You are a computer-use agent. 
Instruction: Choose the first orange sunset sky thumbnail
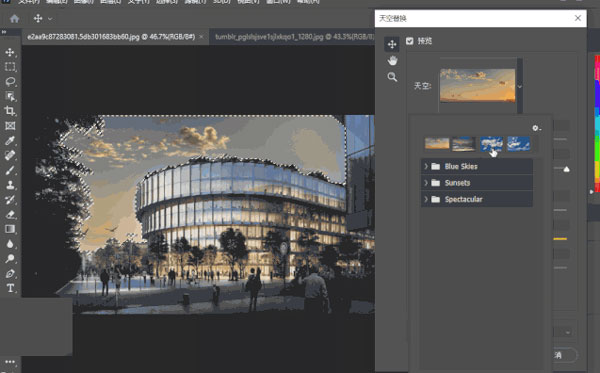(x=437, y=143)
